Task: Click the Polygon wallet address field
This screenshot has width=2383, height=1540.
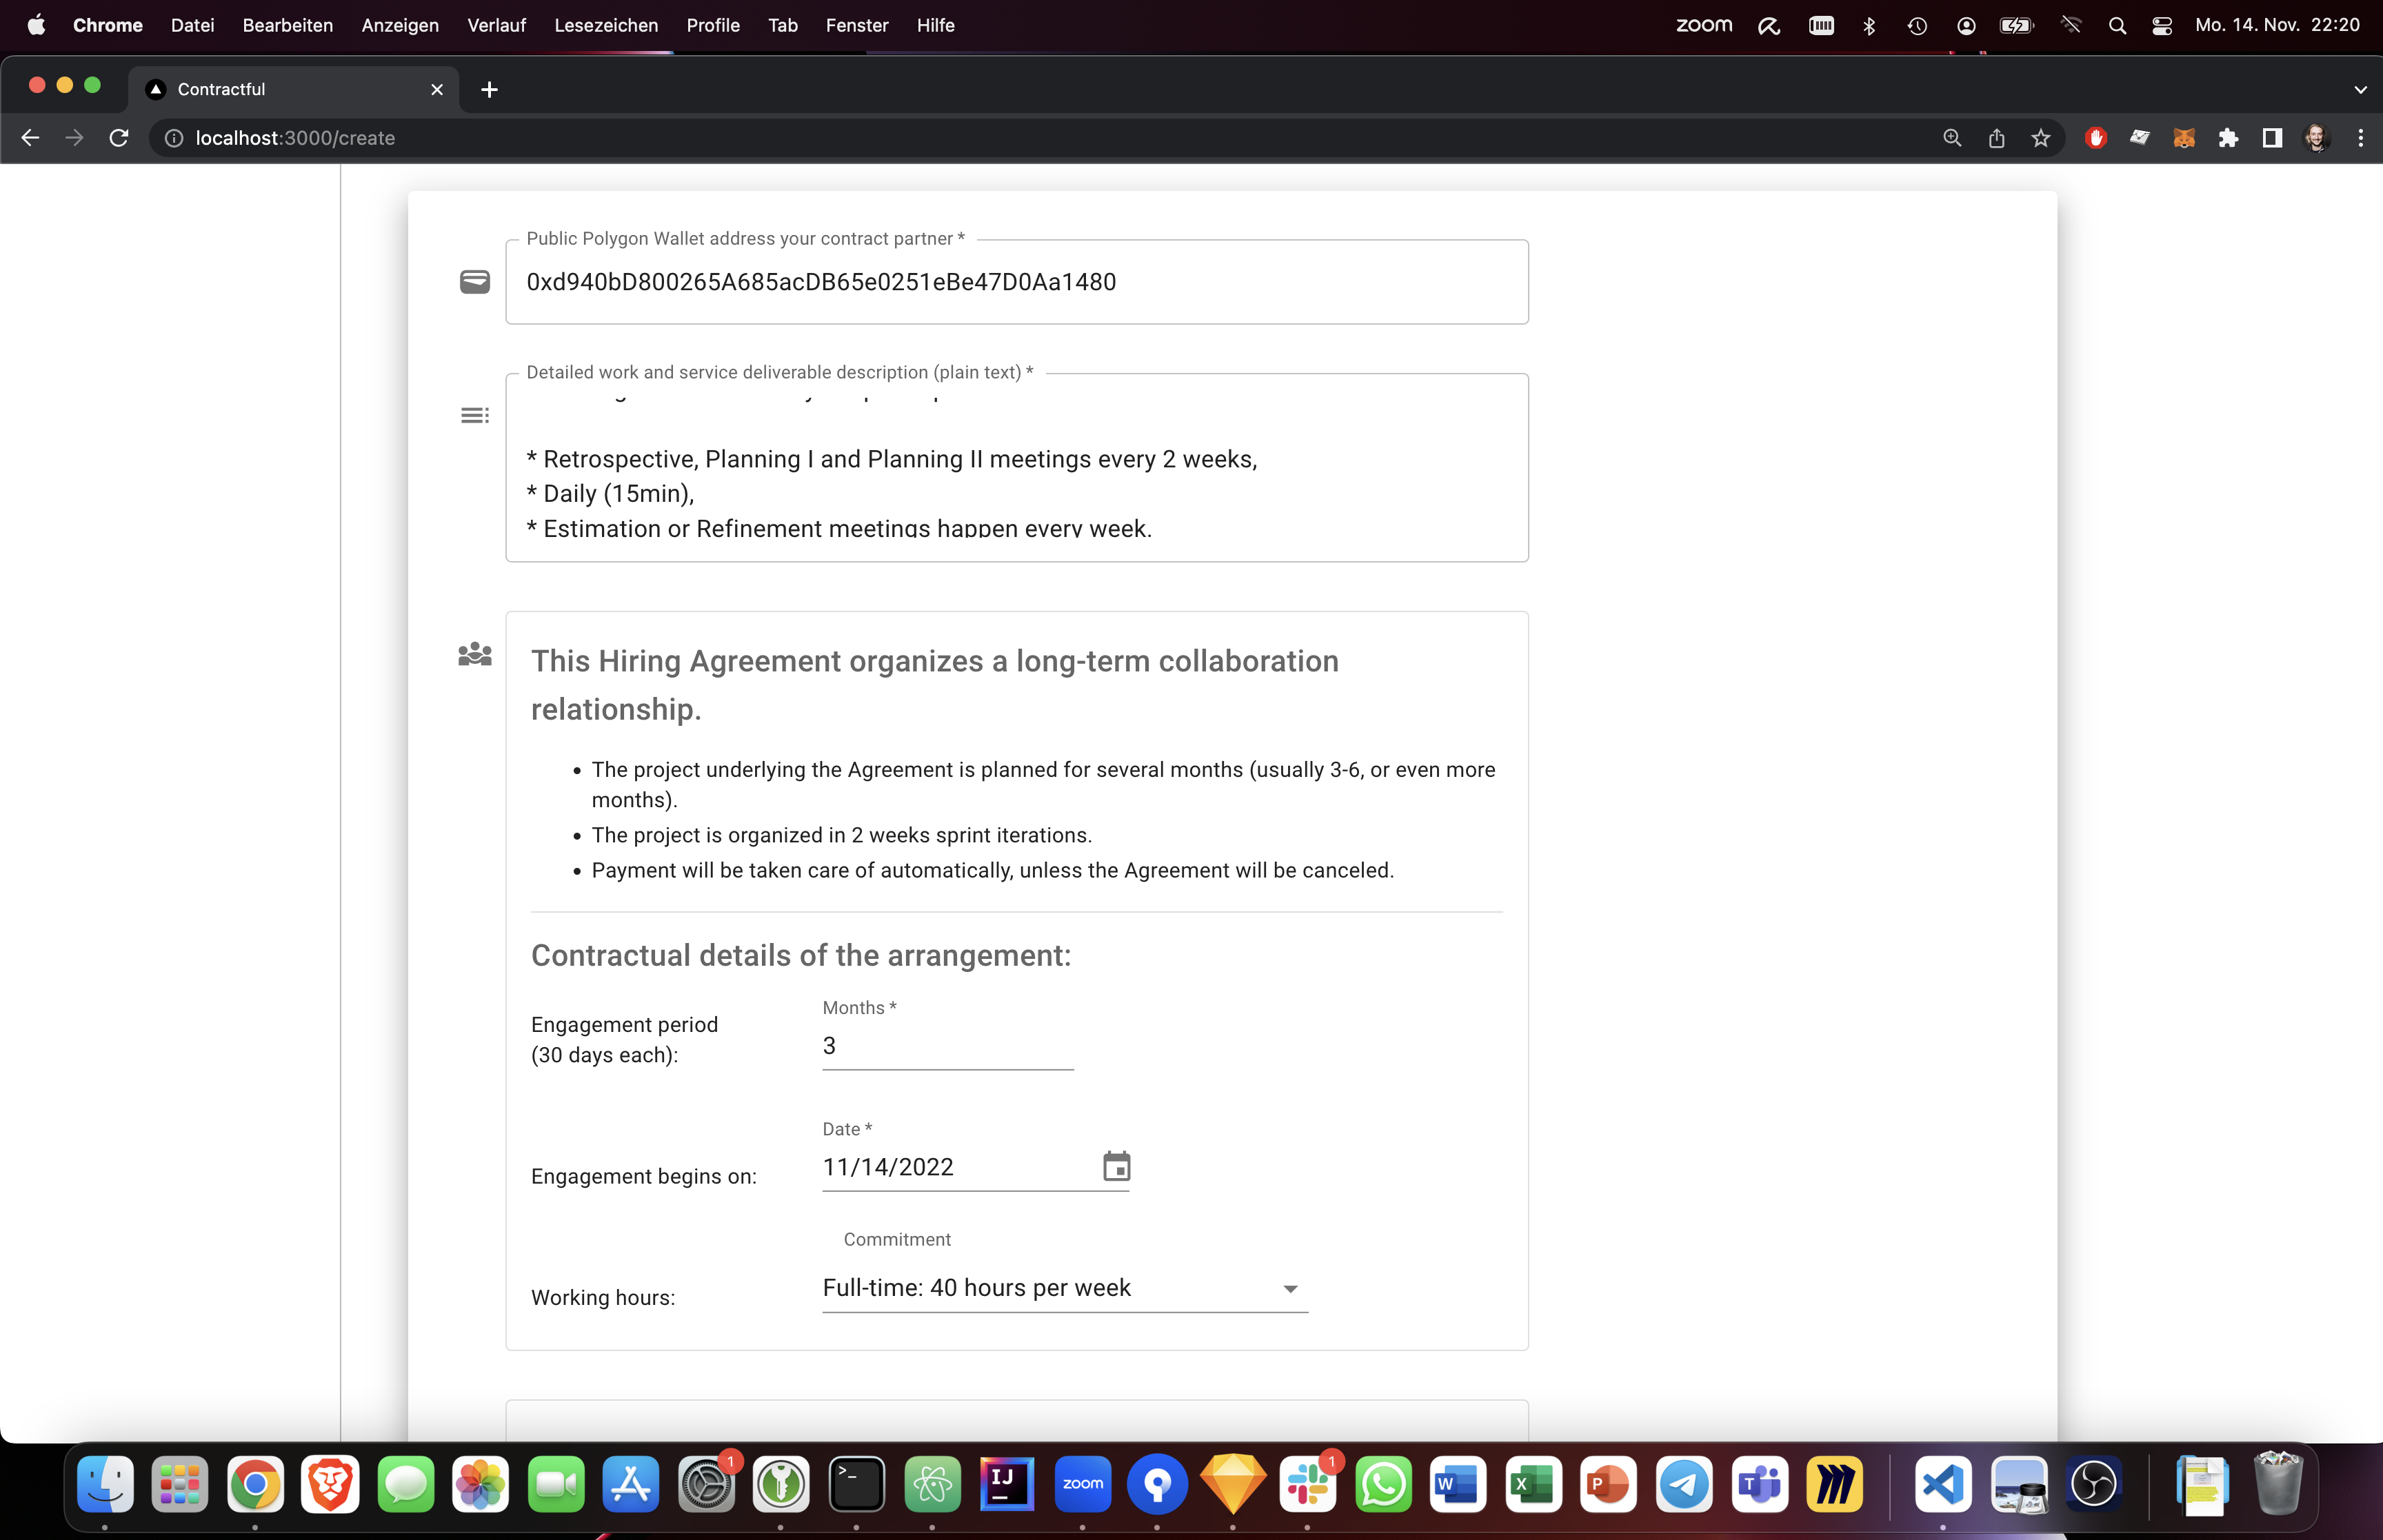Action: pyautogui.click(x=1016, y=282)
